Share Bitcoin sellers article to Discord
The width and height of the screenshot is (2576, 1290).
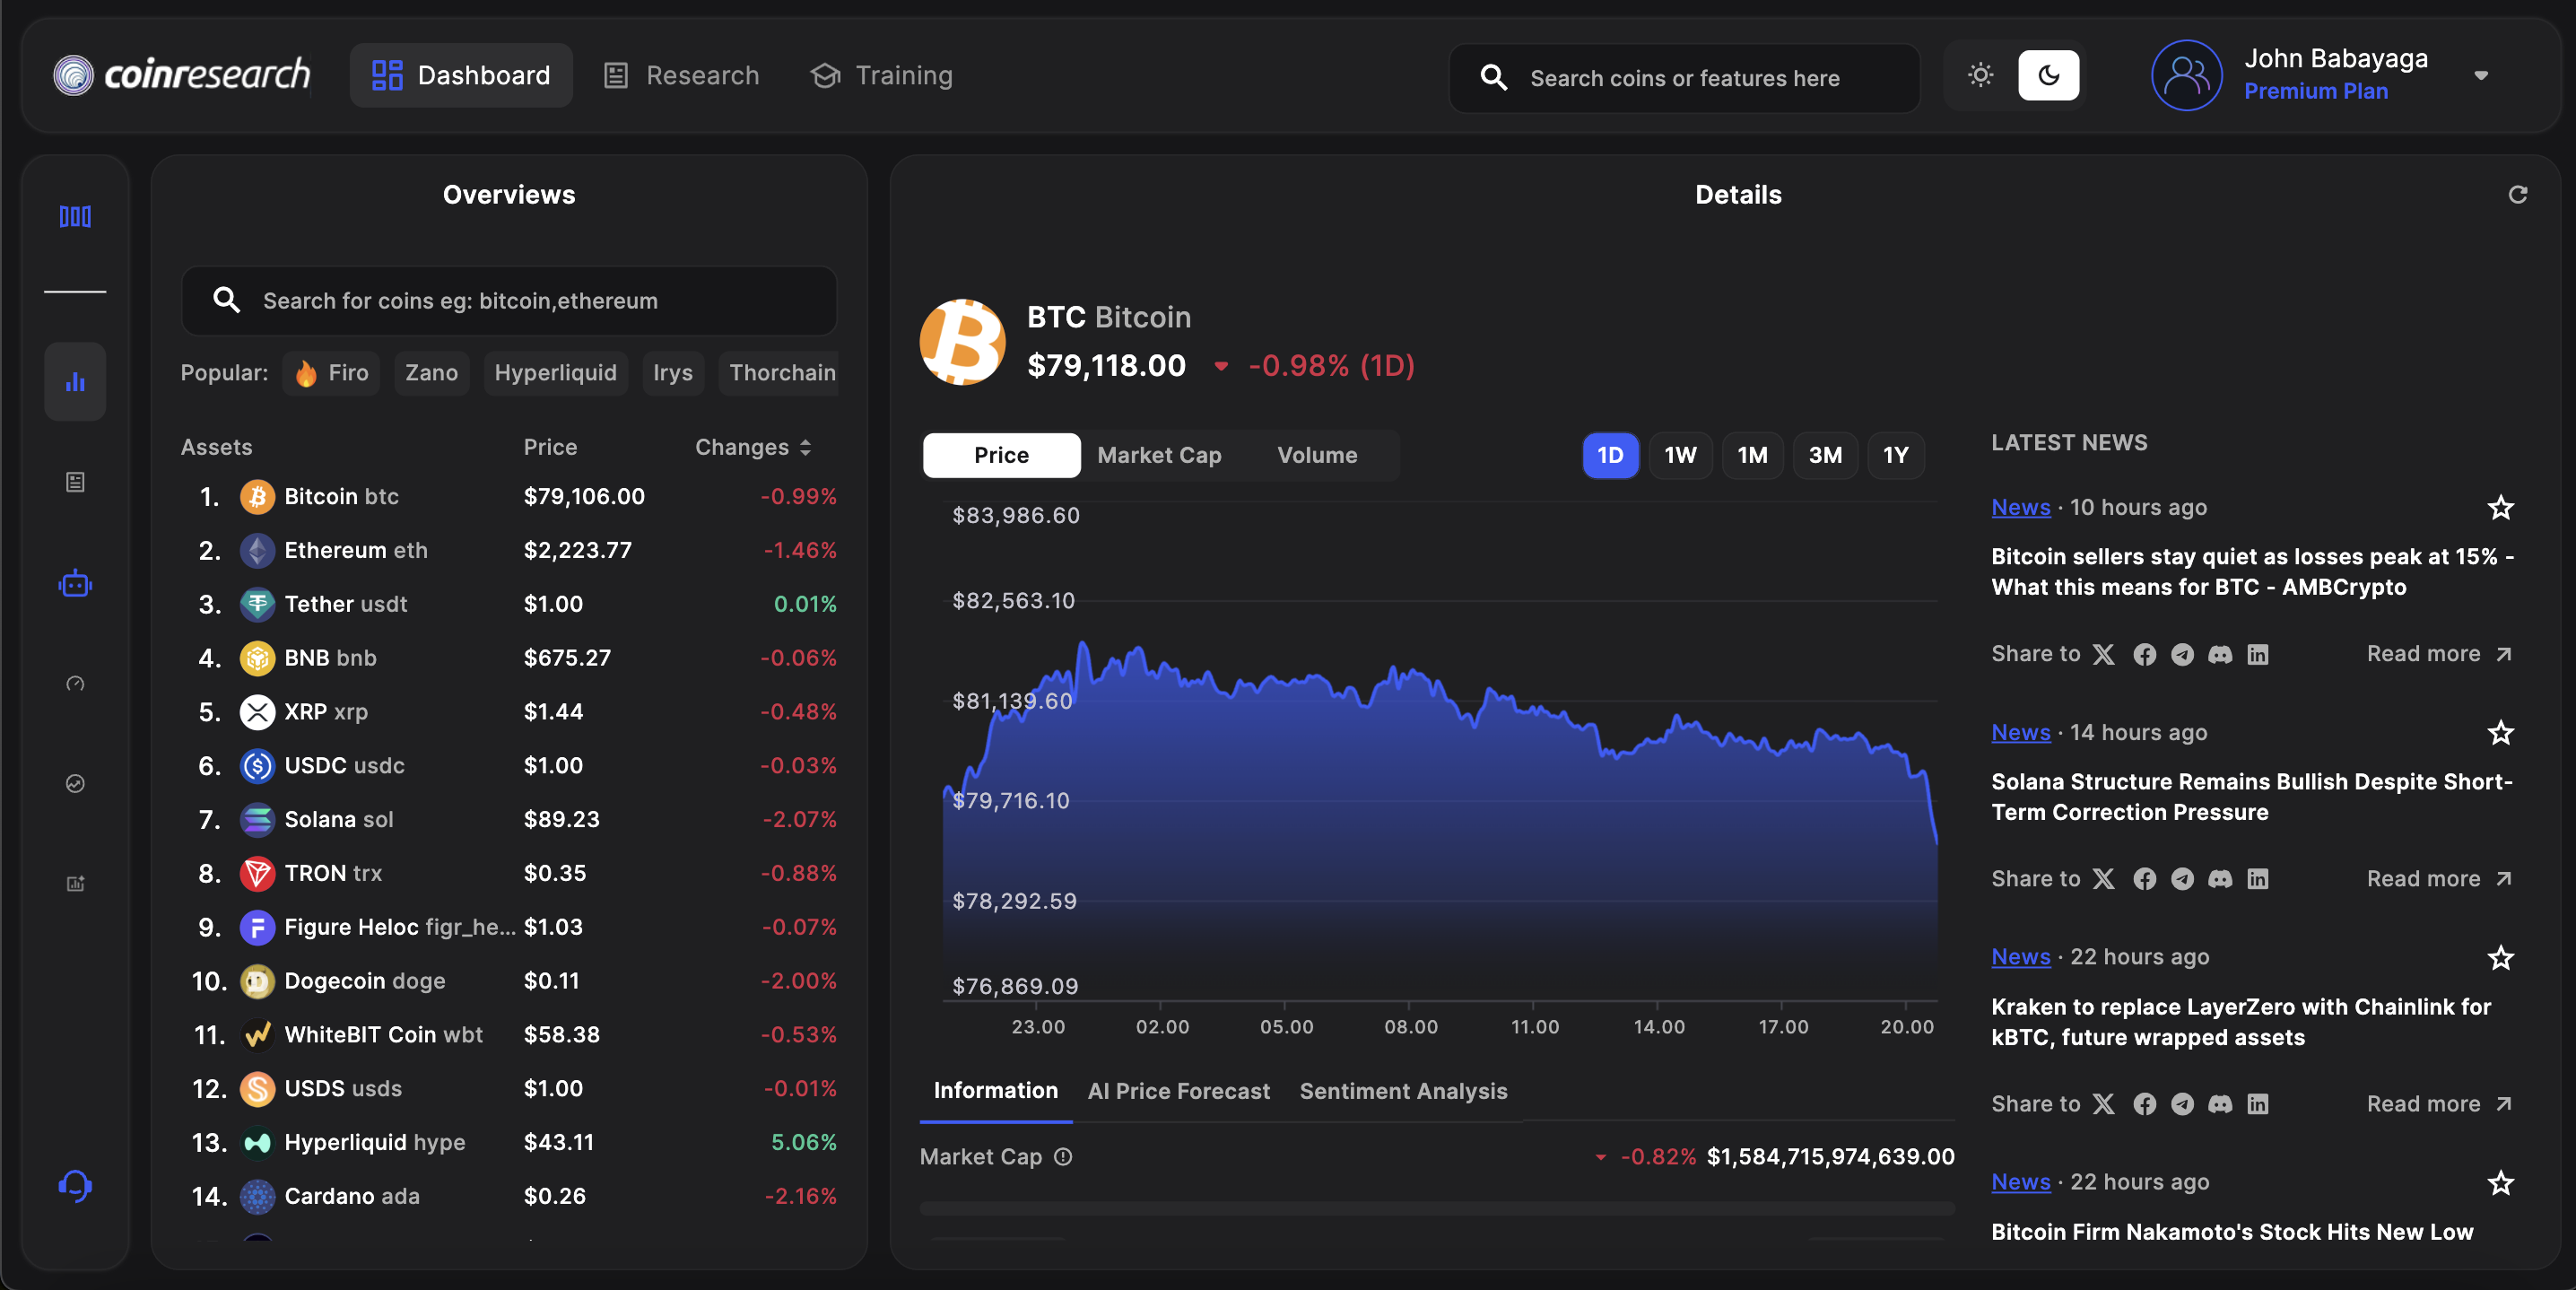(2220, 654)
